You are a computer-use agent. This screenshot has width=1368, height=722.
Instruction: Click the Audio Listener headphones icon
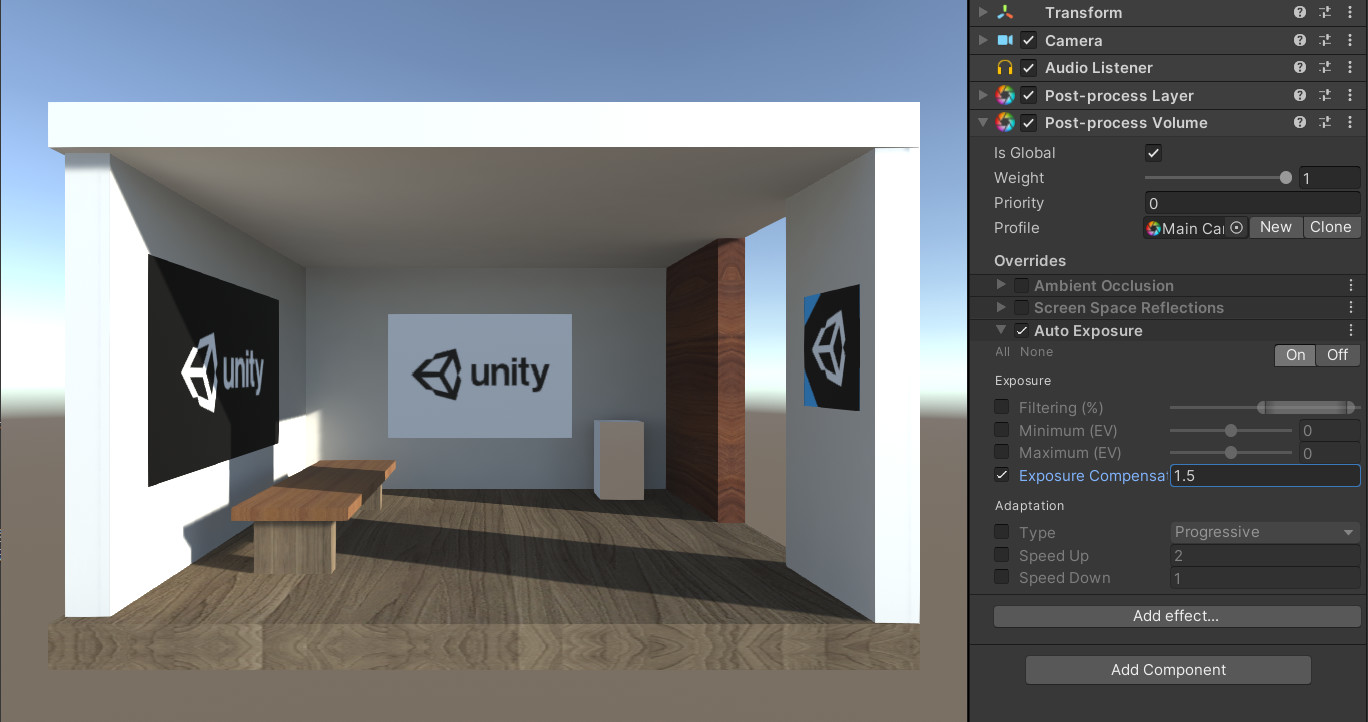pyautogui.click(x=1005, y=68)
